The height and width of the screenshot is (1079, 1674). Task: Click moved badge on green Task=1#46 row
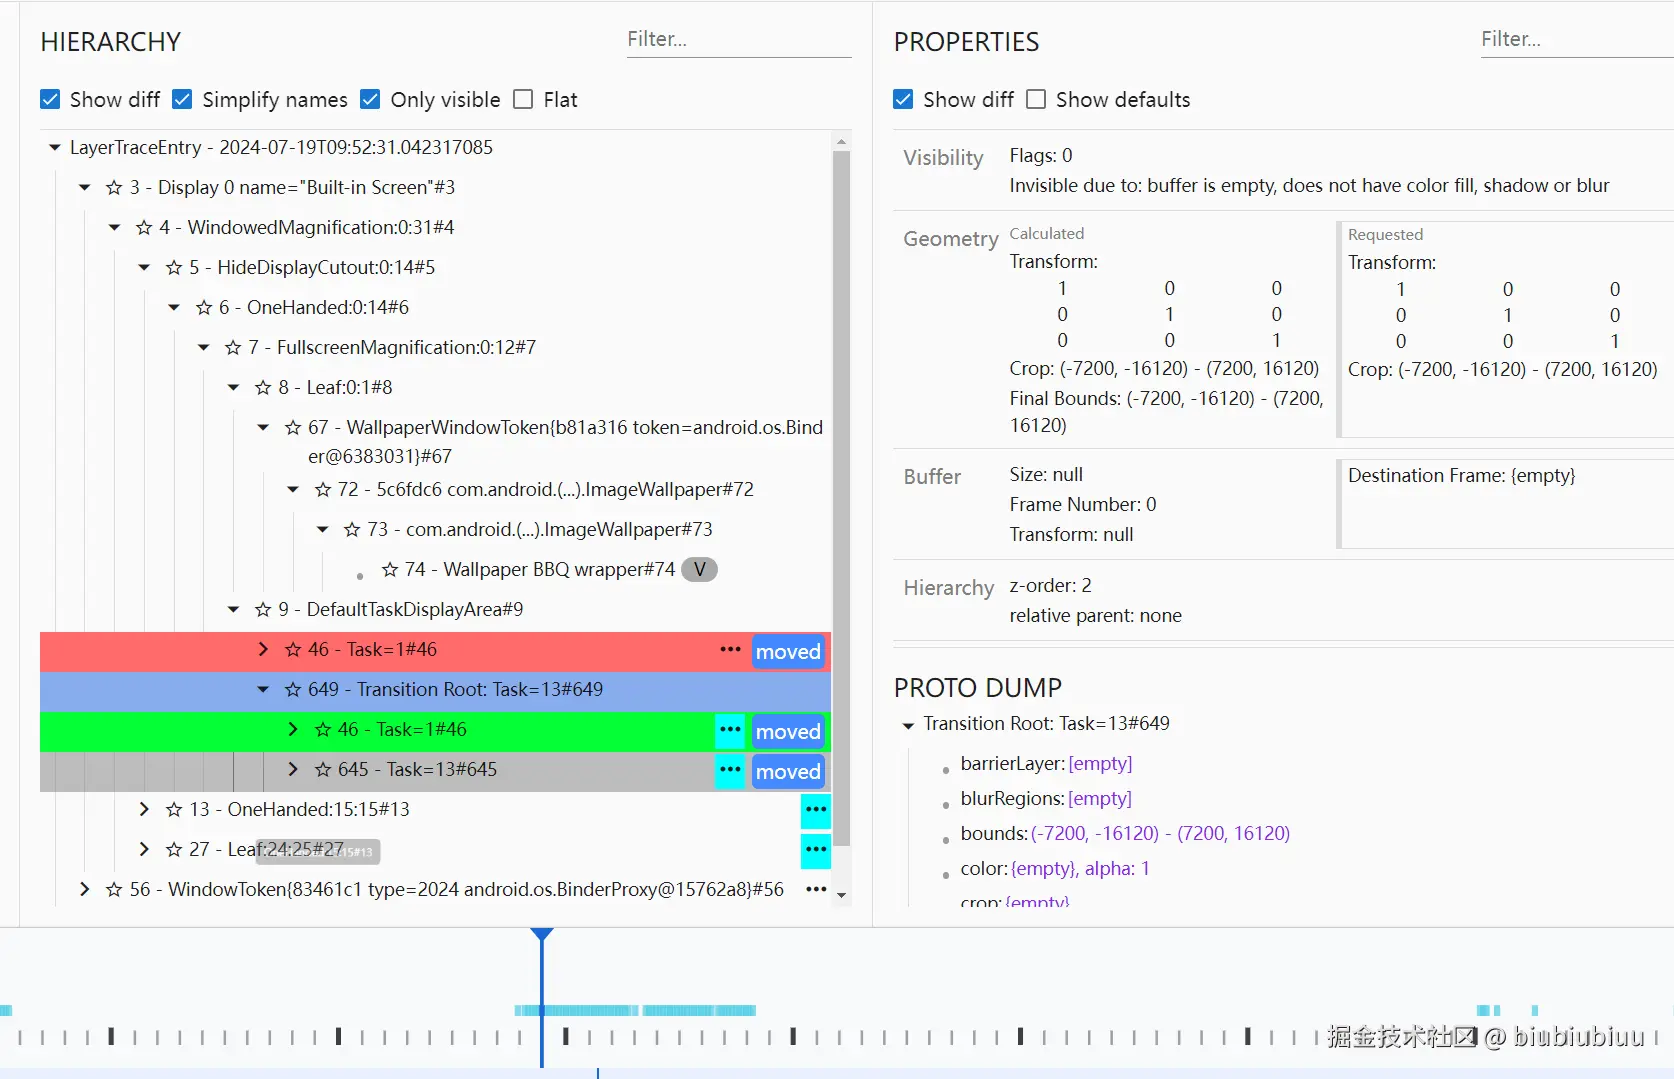pyautogui.click(x=788, y=732)
